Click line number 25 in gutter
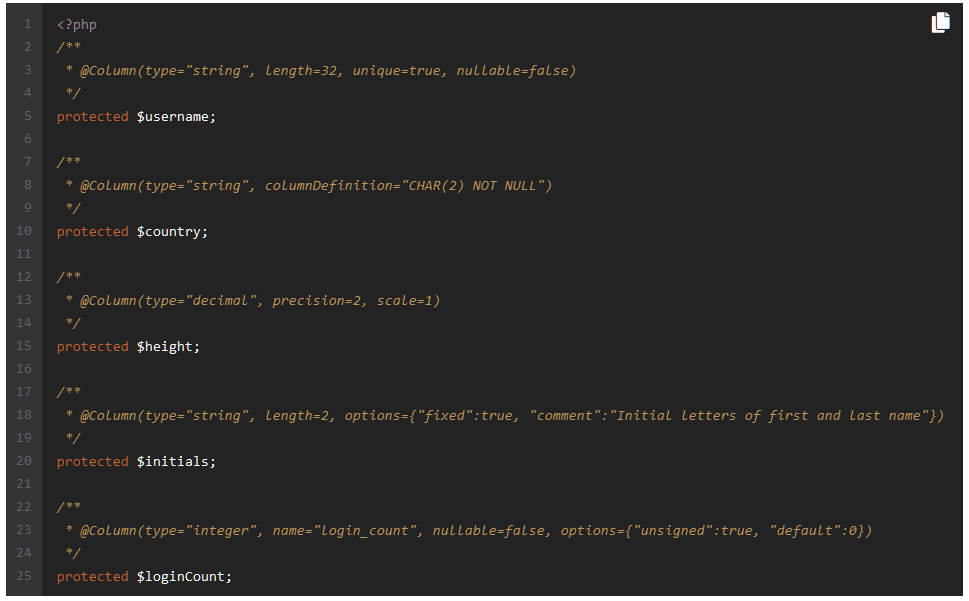 24,576
